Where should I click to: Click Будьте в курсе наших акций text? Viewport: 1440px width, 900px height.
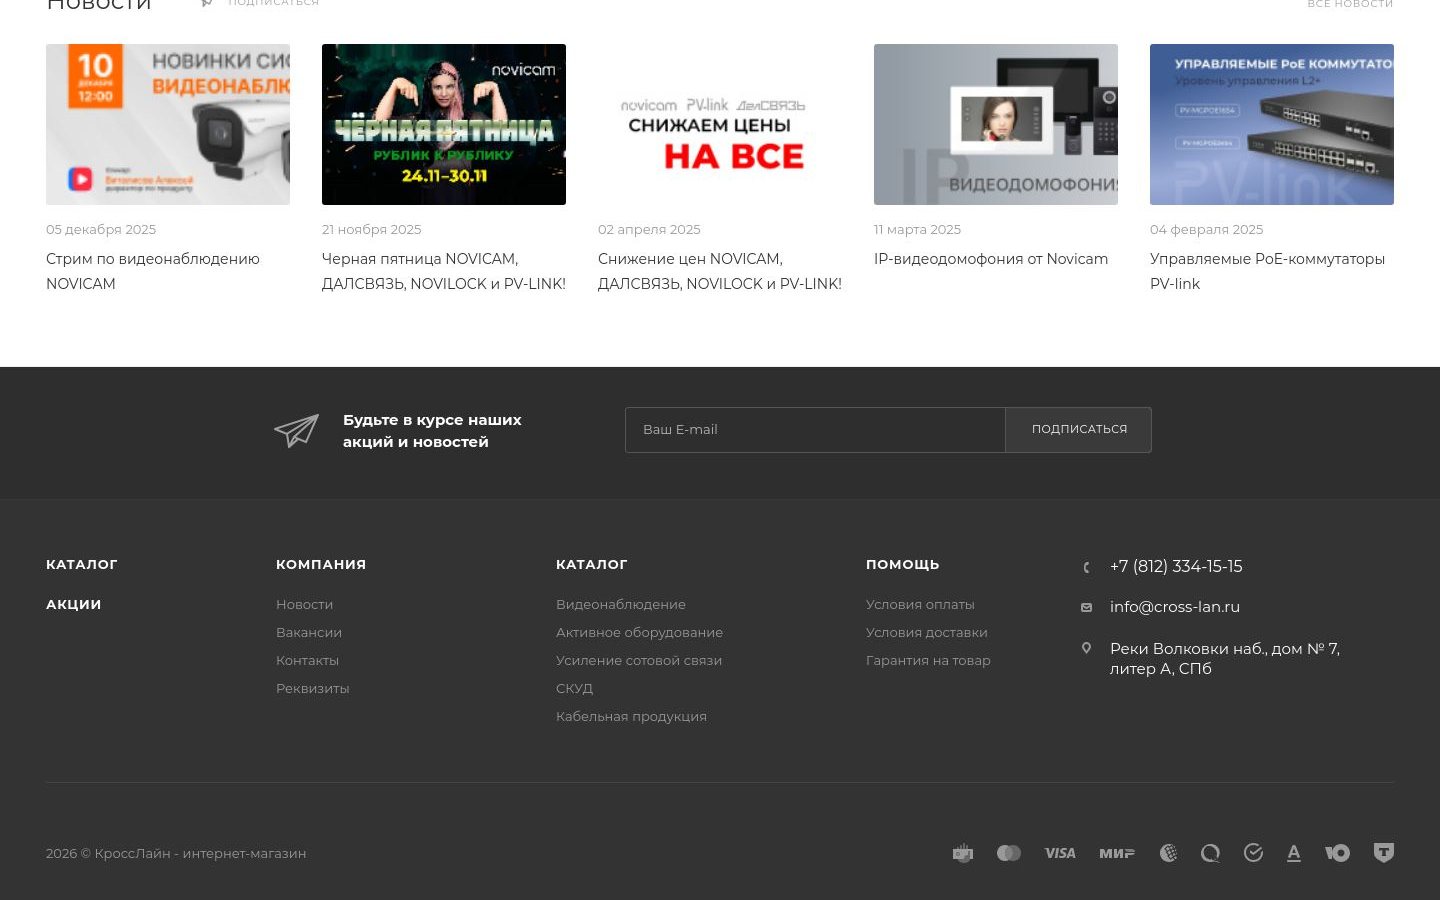pos(432,431)
